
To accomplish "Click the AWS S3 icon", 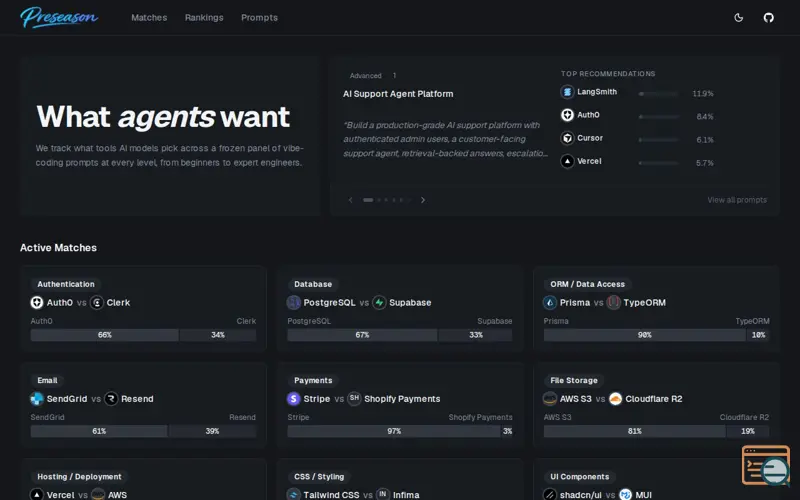I will [549, 399].
